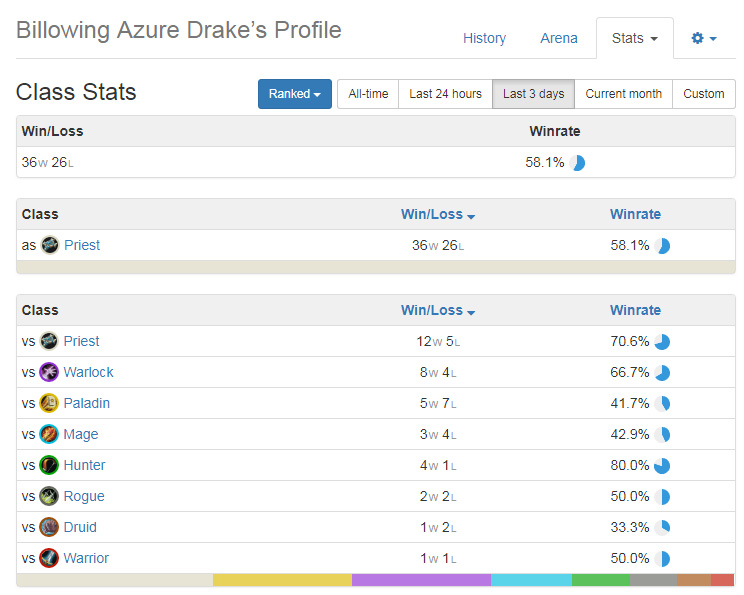Viewport: 744px width, 595px height.
Task: Click the purple Warlock bar segment
Action: pyautogui.click(x=421, y=580)
